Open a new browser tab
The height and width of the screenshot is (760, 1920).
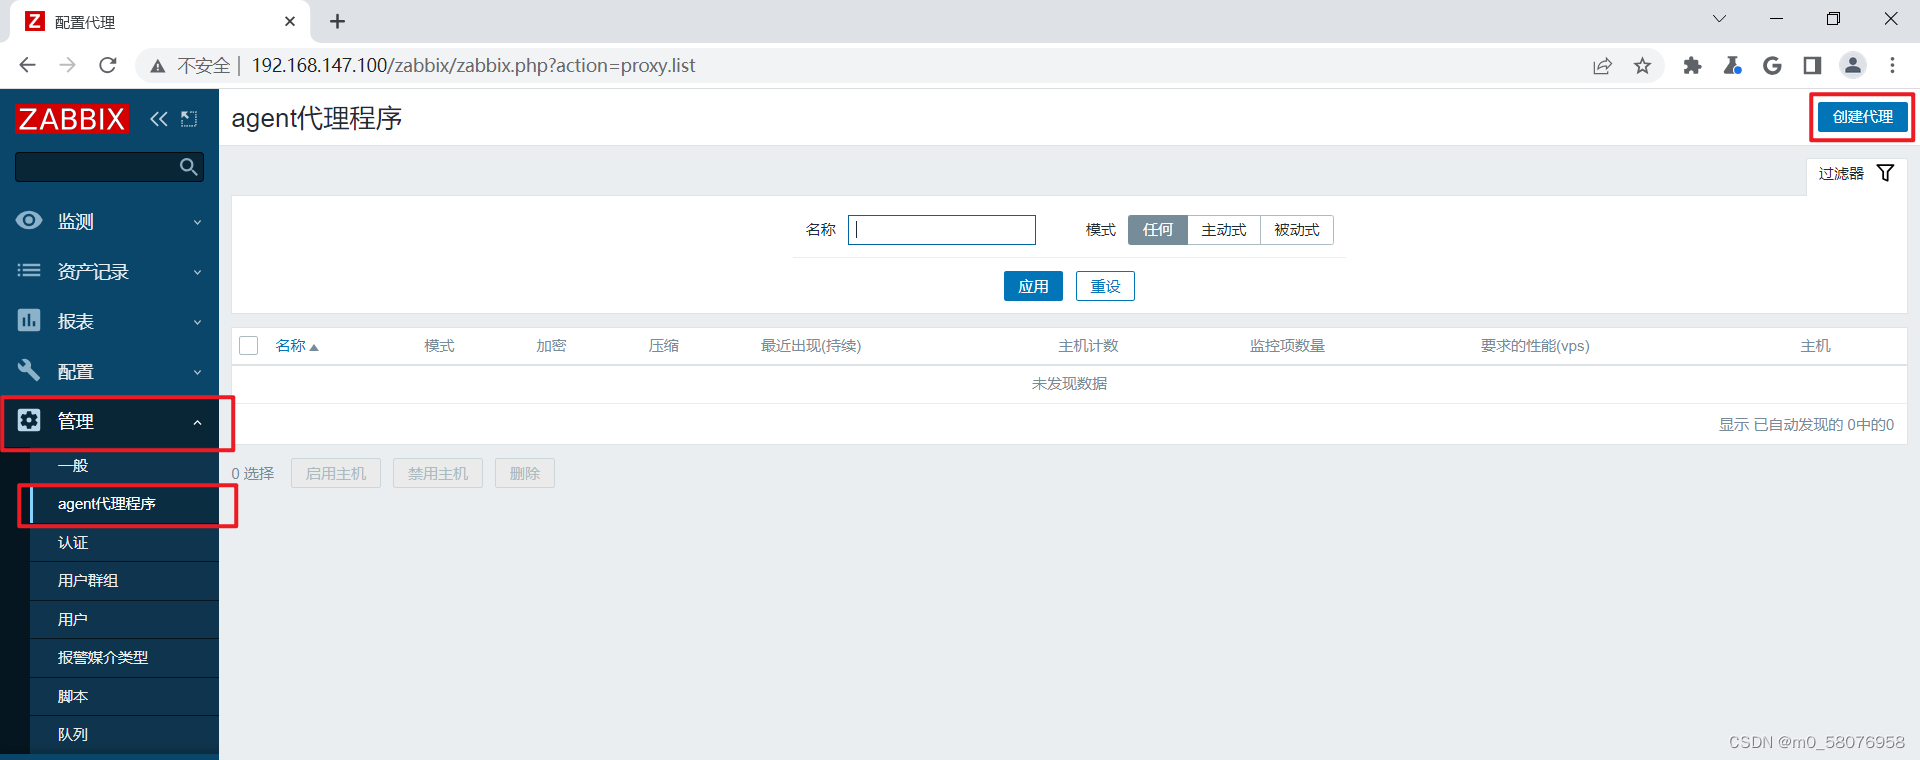(x=338, y=21)
